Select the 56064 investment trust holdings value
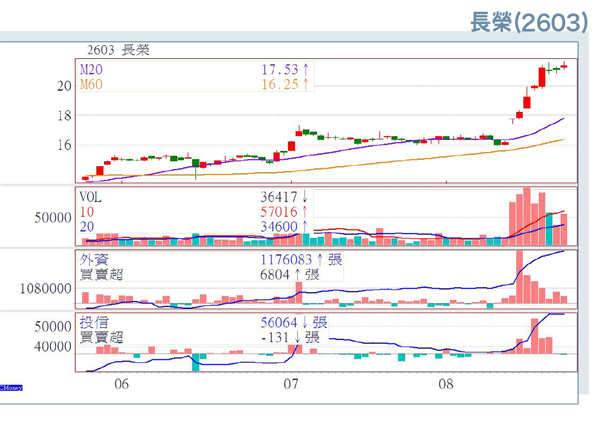Viewport: 600px width, 432px height. click(x=279, y=323)
